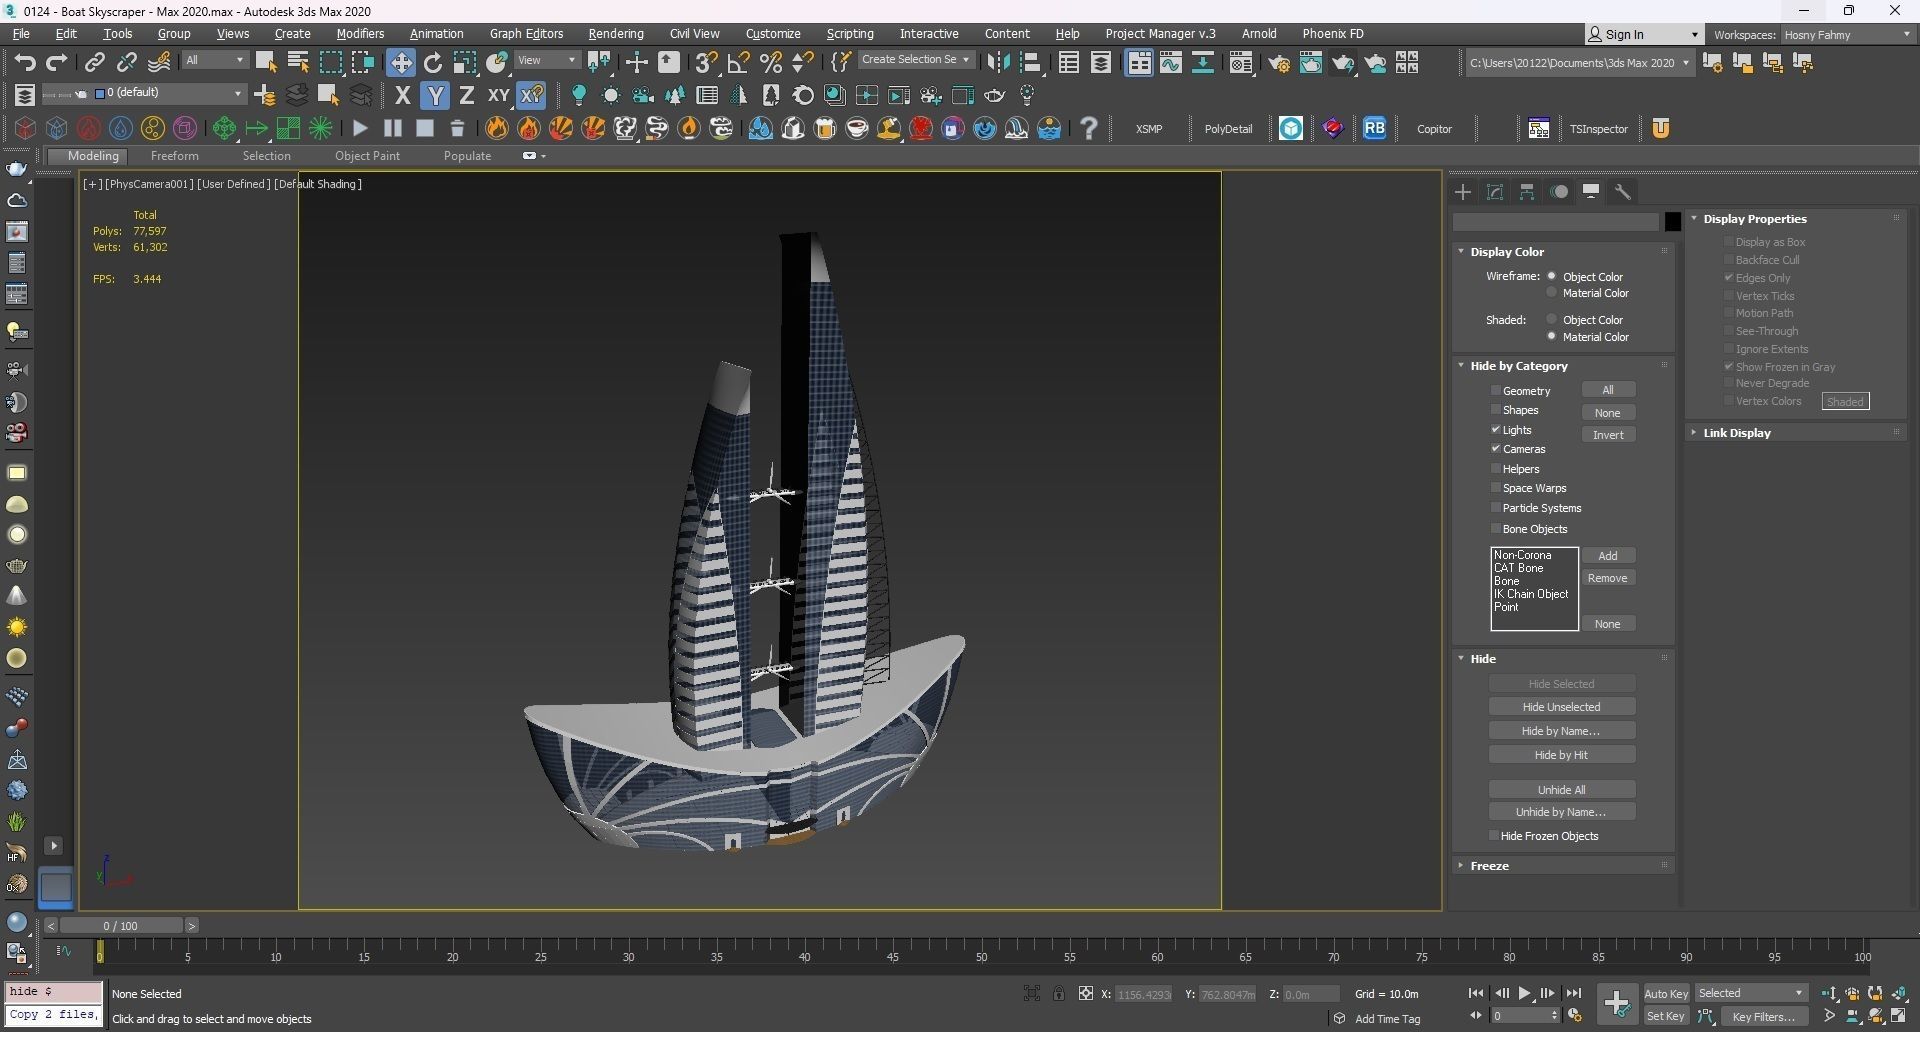
Task: Enable Hide Frozen Objects checkbox
Action: pos(1494,836)
